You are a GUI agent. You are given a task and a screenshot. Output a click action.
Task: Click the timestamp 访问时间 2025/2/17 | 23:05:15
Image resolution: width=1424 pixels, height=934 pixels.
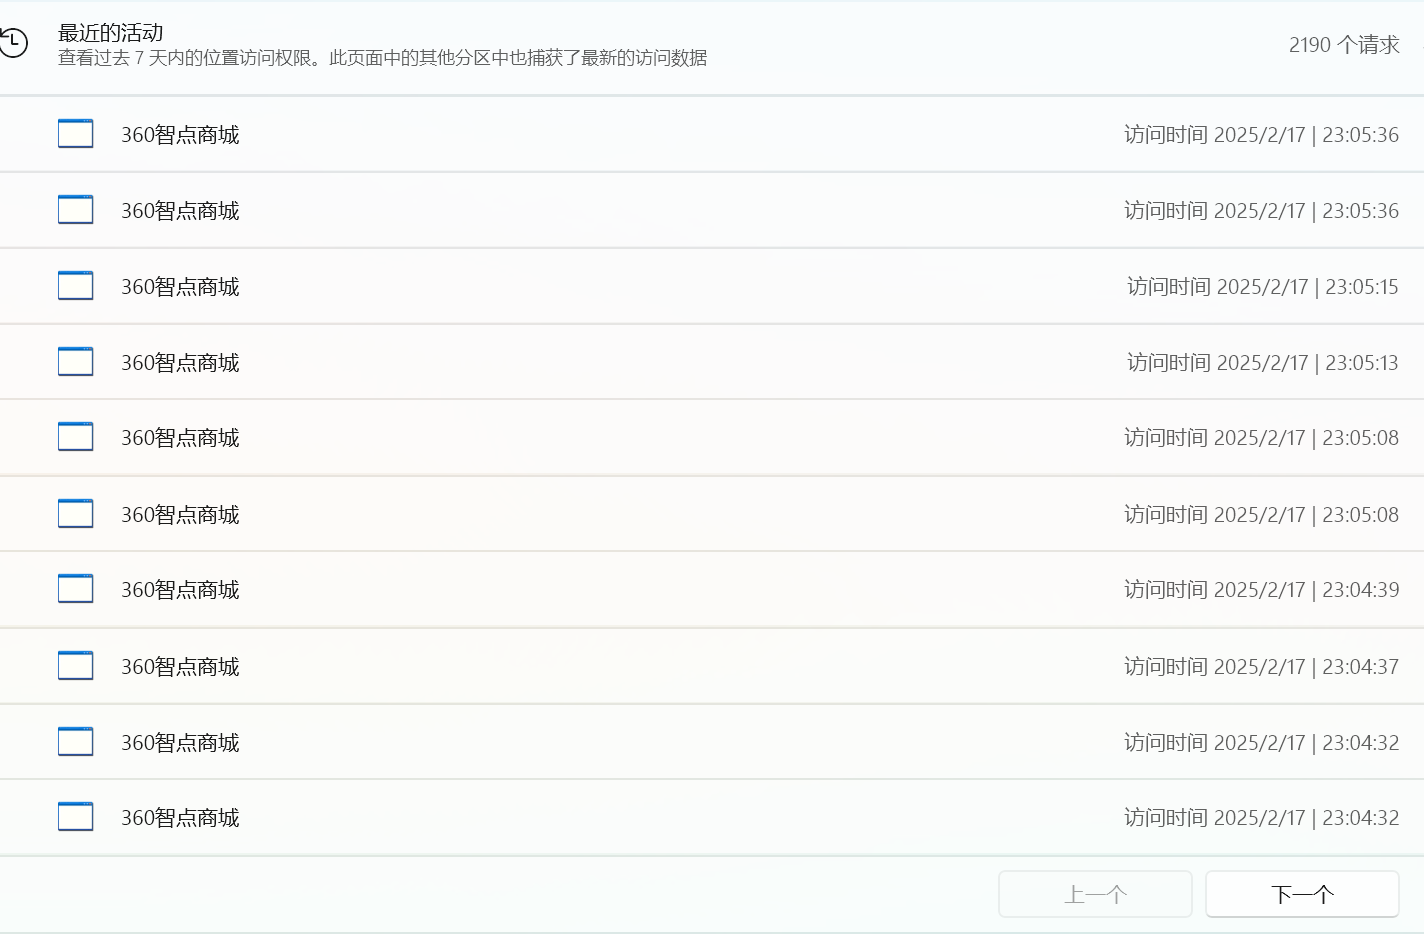point(1263,287)
